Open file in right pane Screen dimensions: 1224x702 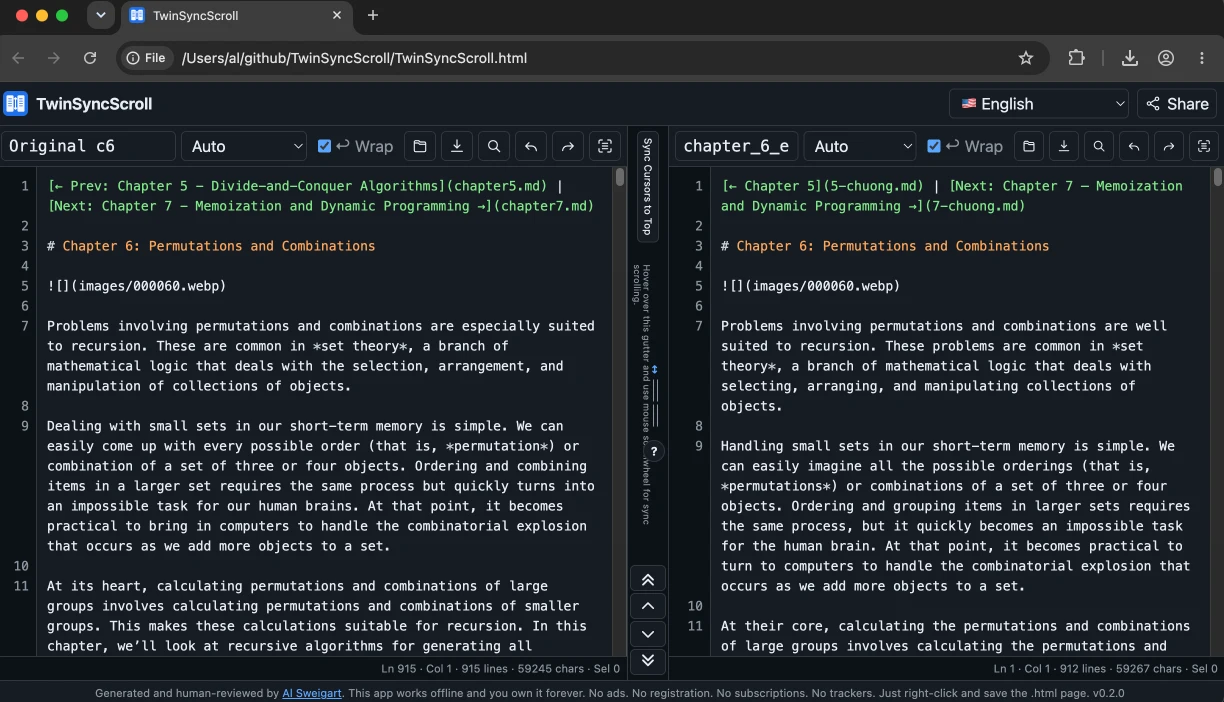click(1028, 146)
